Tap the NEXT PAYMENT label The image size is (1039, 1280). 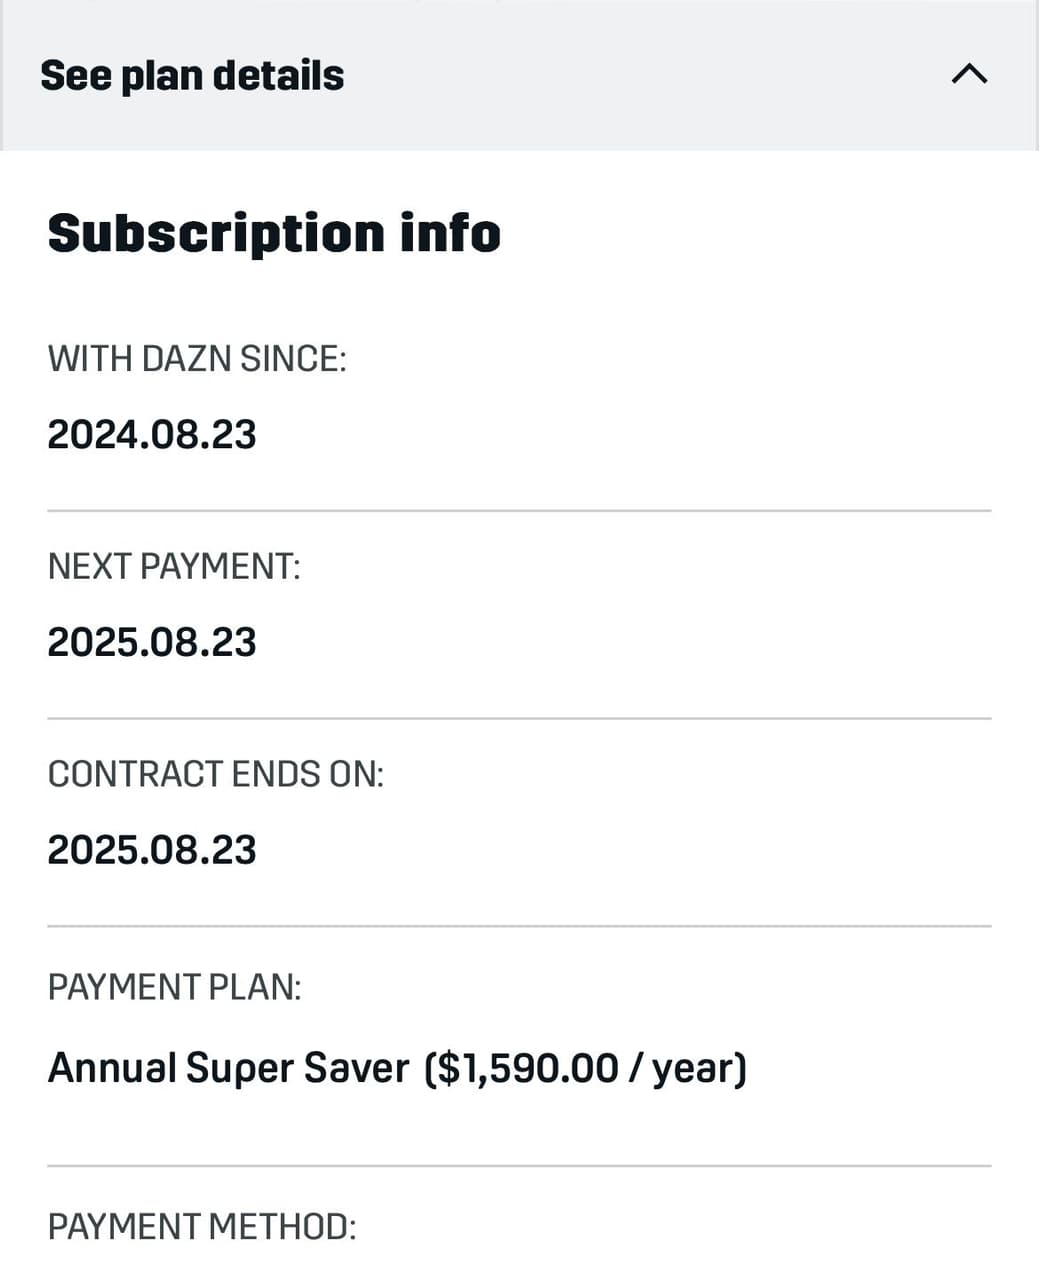point(174,566)
